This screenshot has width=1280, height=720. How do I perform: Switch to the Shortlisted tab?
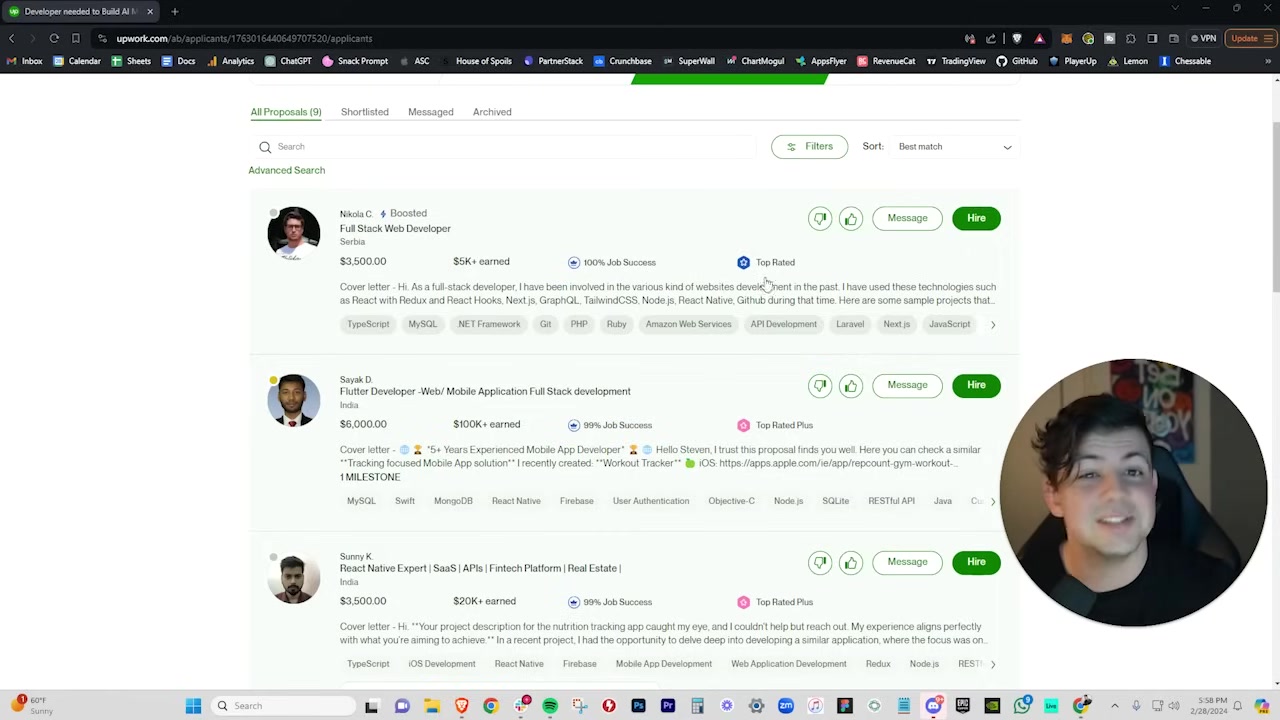[364, 112]
